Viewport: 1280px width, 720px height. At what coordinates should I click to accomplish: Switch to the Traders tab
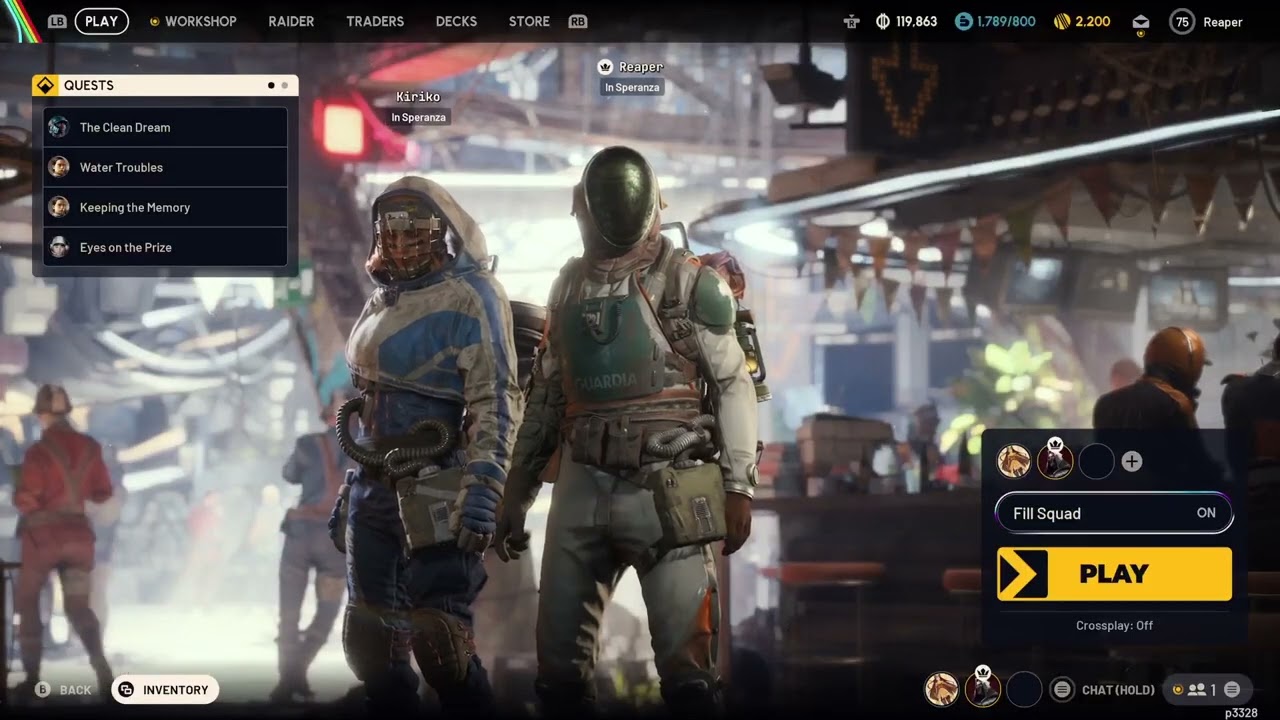click(375, 21)
